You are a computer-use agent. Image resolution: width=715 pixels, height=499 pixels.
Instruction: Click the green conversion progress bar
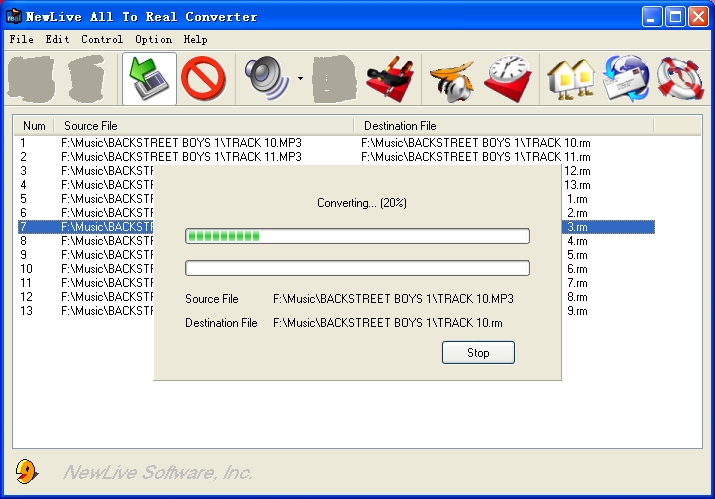click(357, 236)
